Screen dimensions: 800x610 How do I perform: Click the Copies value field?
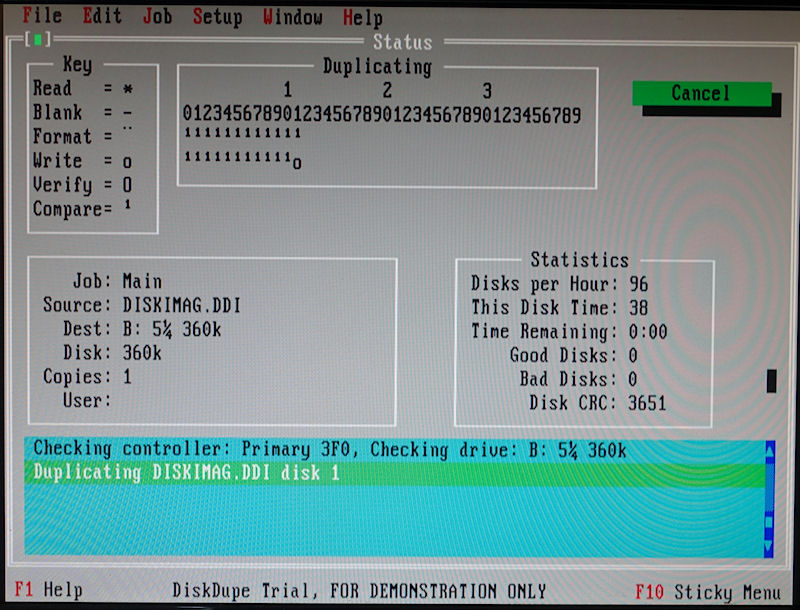coord(128,377)
